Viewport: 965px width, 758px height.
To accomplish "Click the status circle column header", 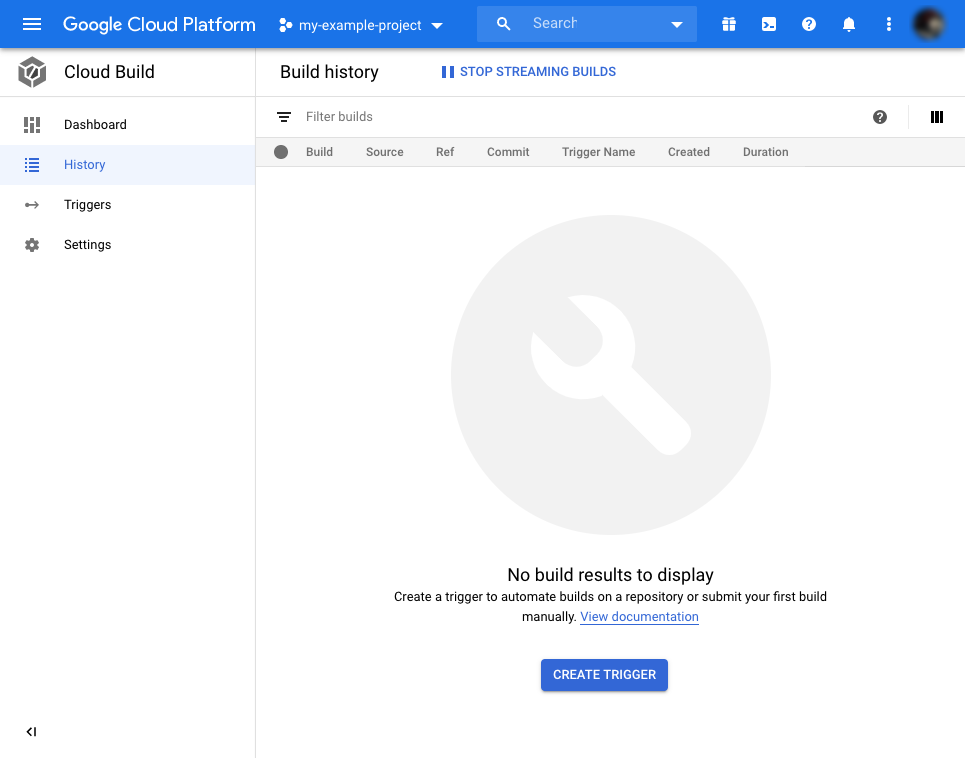I will click(x=281, y=152).
